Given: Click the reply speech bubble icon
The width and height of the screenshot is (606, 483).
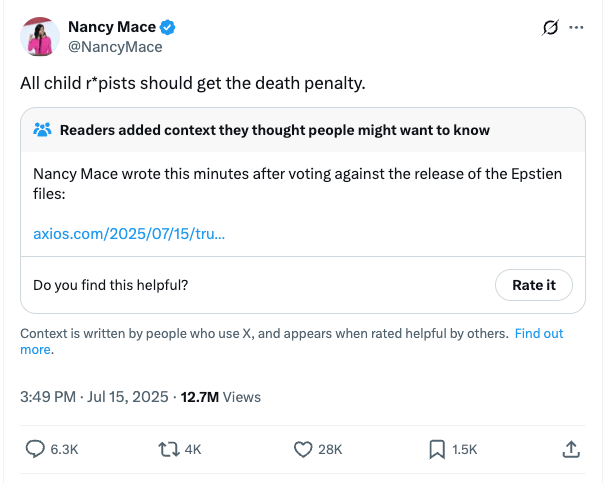Looking at the screenshot, I should [x=34, y=450].
